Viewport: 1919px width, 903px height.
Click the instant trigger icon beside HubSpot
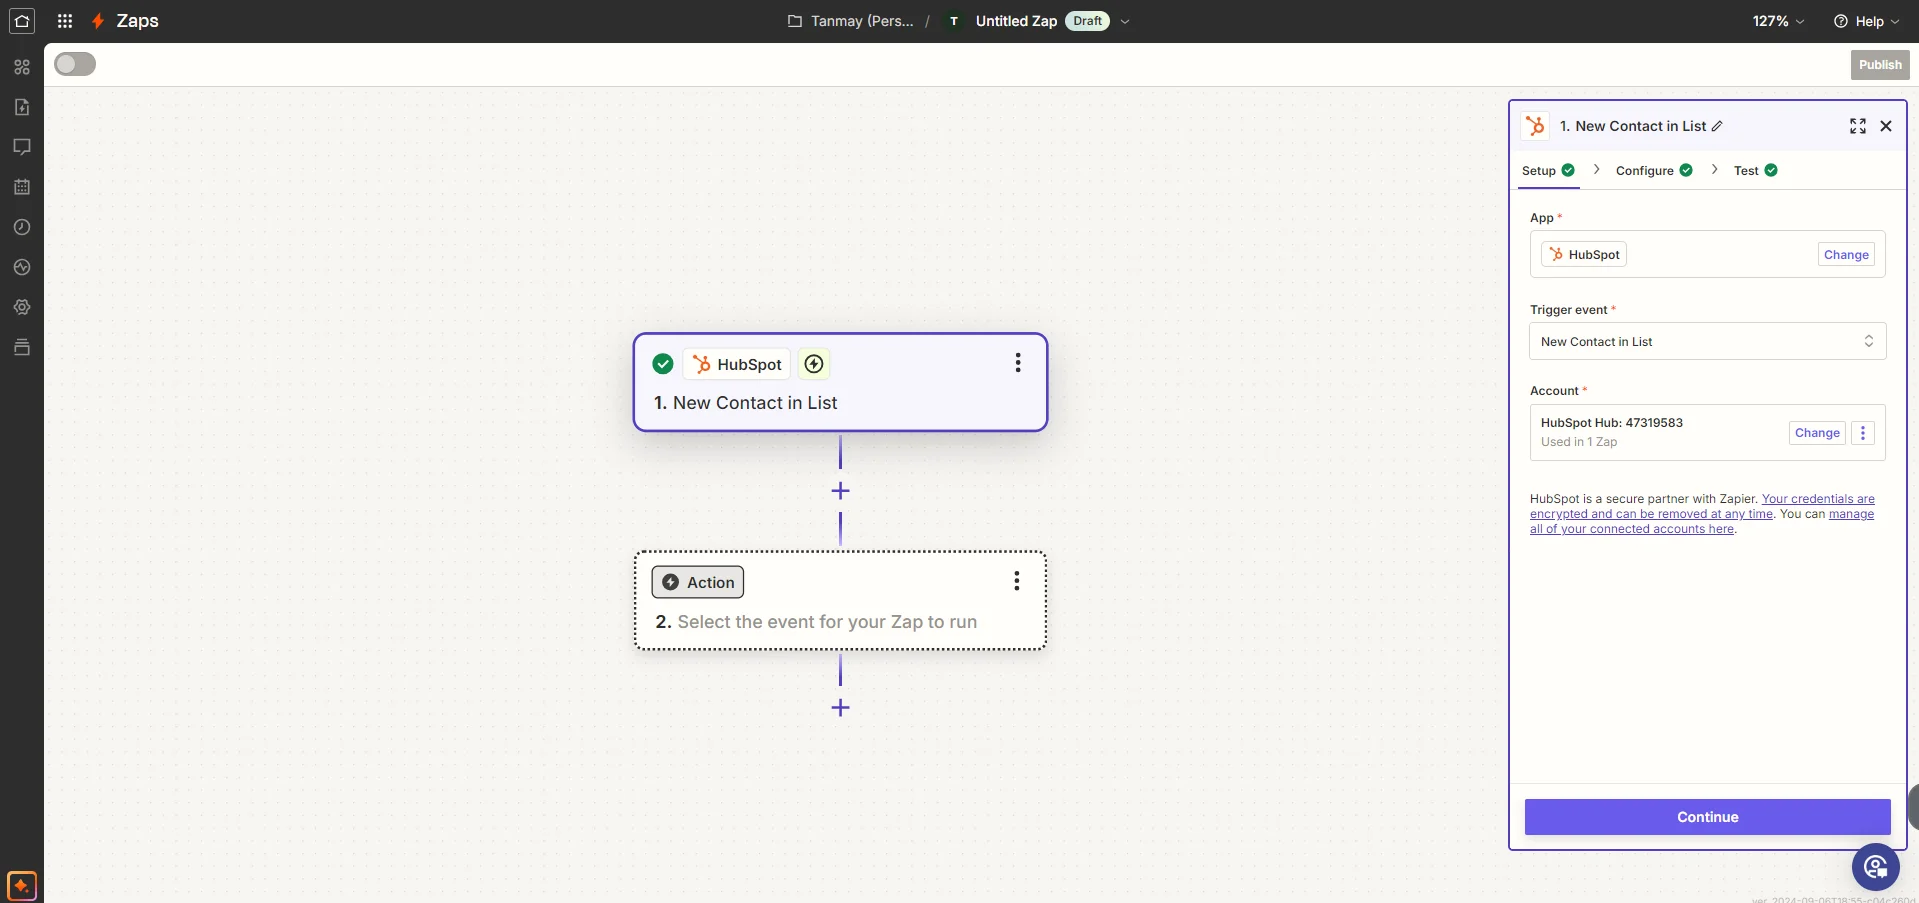[x=814, y=364]
